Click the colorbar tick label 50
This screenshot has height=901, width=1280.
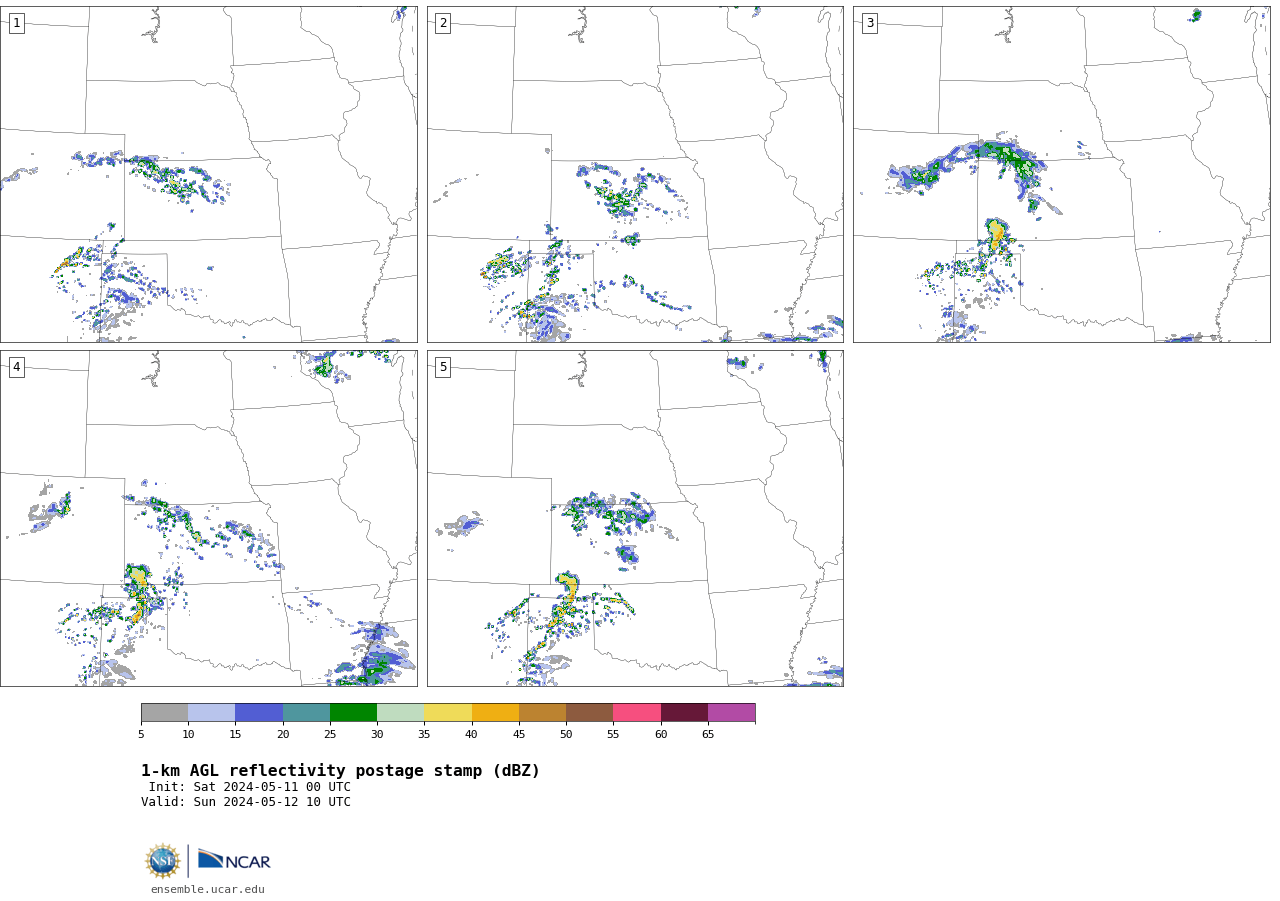pos(566,734)
